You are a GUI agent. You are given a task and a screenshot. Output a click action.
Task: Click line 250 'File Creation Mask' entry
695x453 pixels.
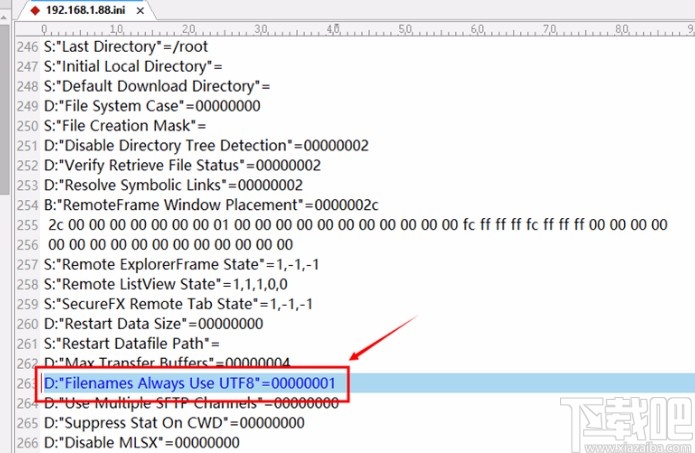(x=125, y=126)
